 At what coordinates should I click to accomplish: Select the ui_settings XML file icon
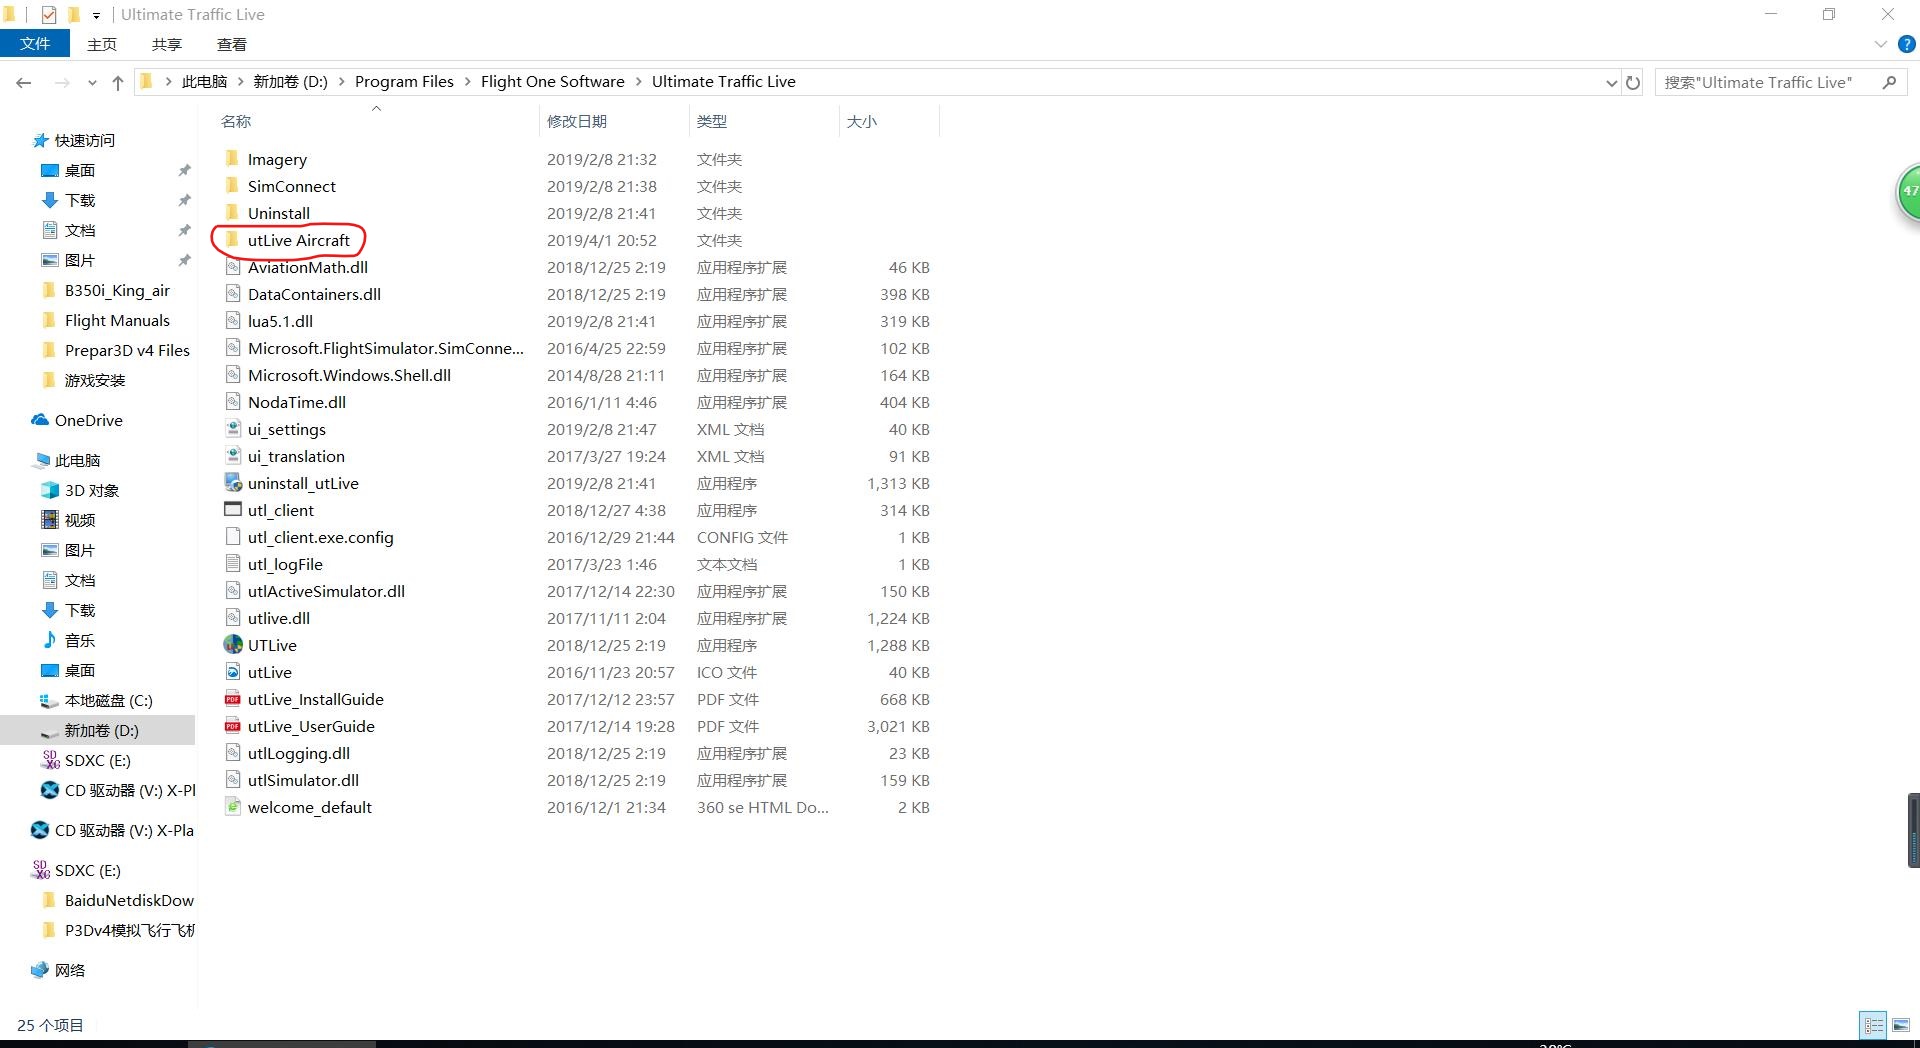(x=233, y=429)
